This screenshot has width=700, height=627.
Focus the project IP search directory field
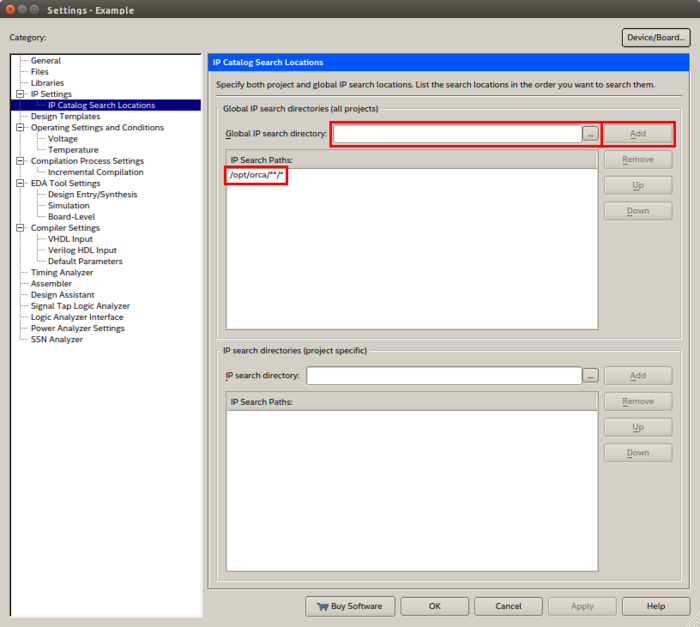tap(444, 376)
